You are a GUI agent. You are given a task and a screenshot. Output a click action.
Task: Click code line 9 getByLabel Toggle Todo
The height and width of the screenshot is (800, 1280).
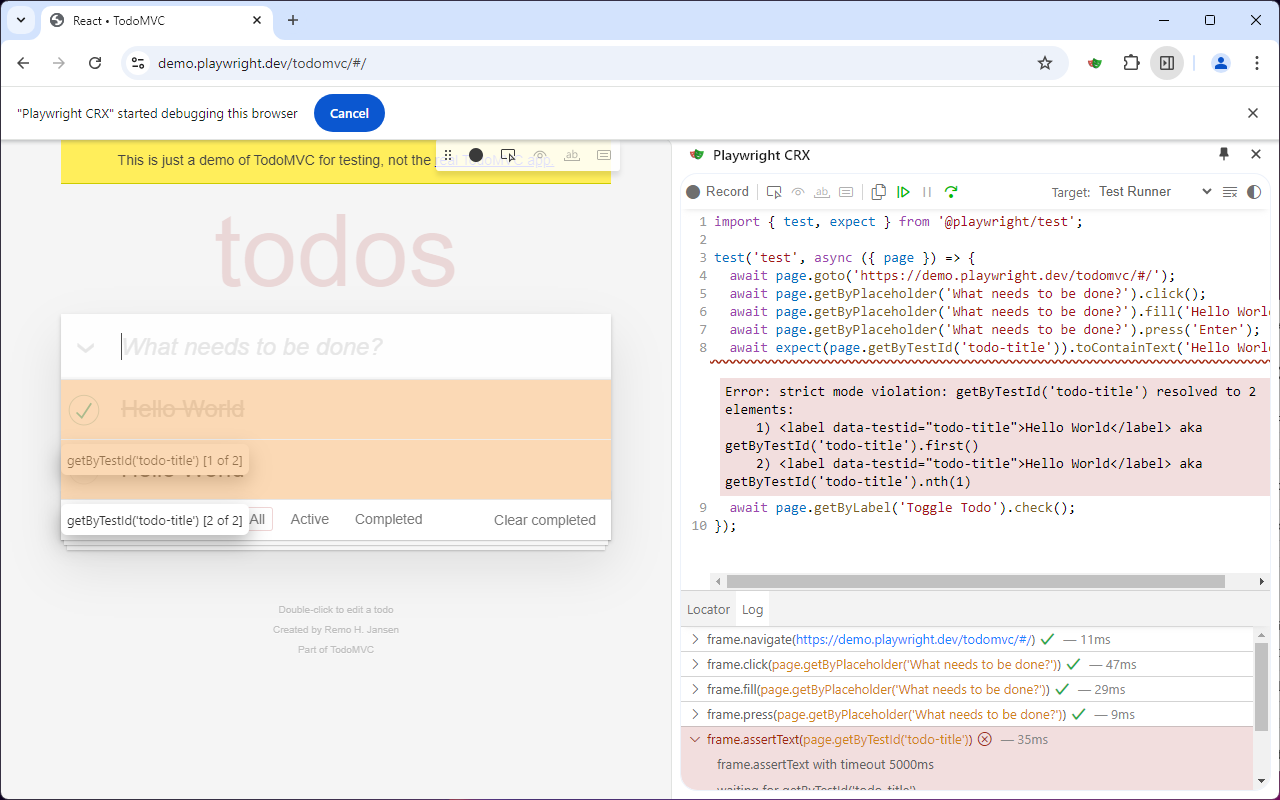pos(902,507)
